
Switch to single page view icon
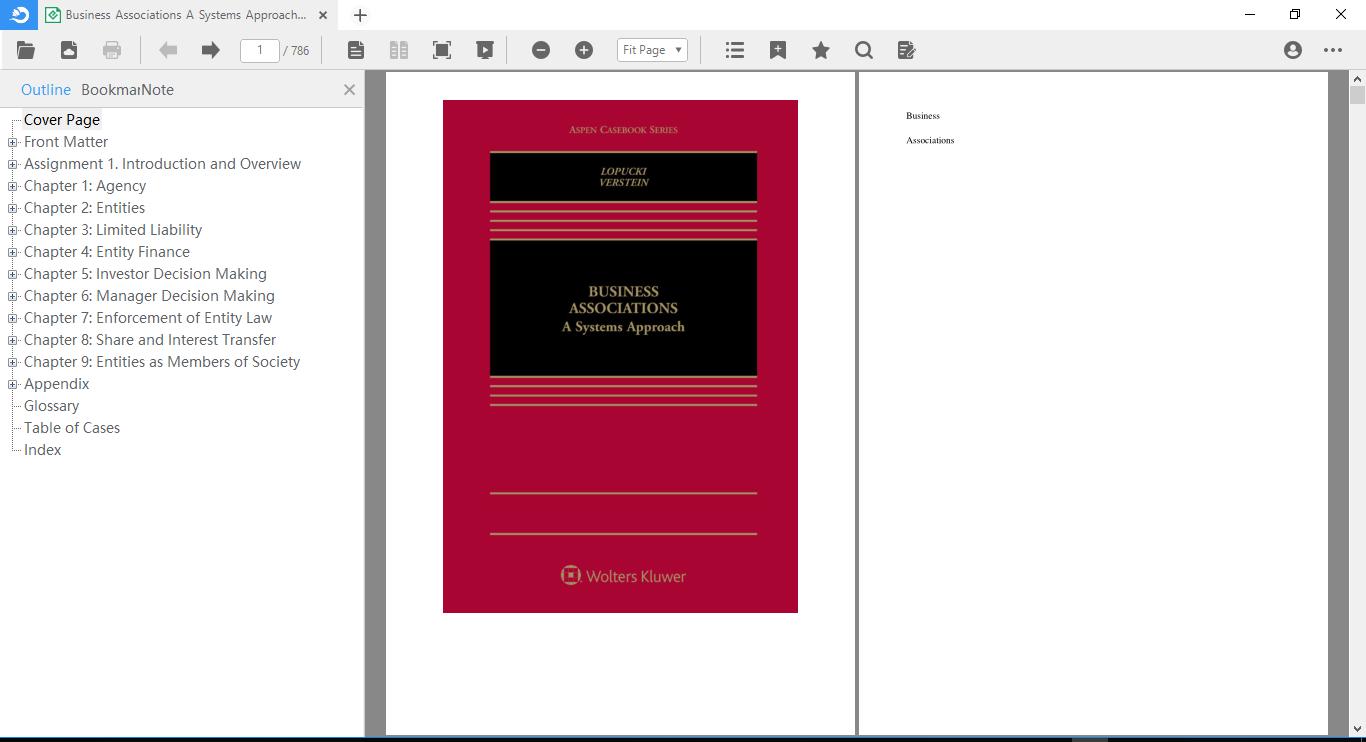tap(356, 50)
